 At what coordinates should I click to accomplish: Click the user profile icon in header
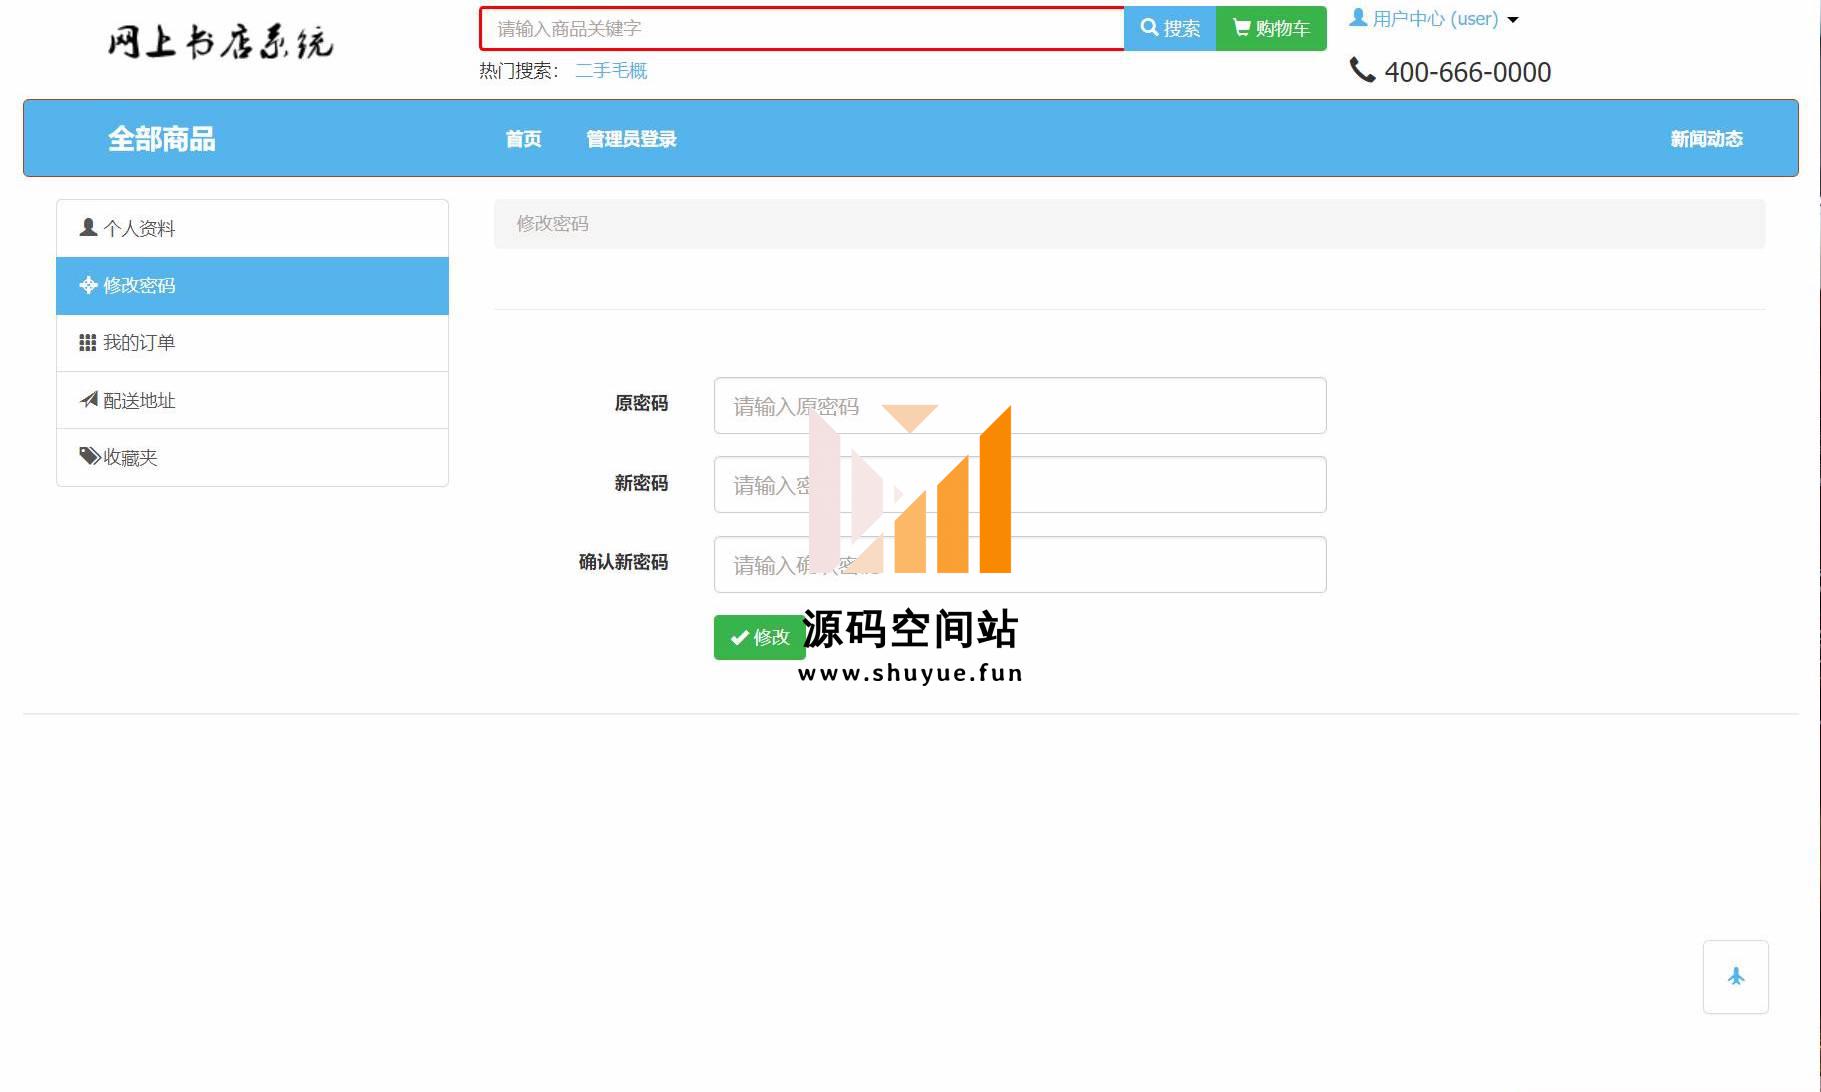1358,18
